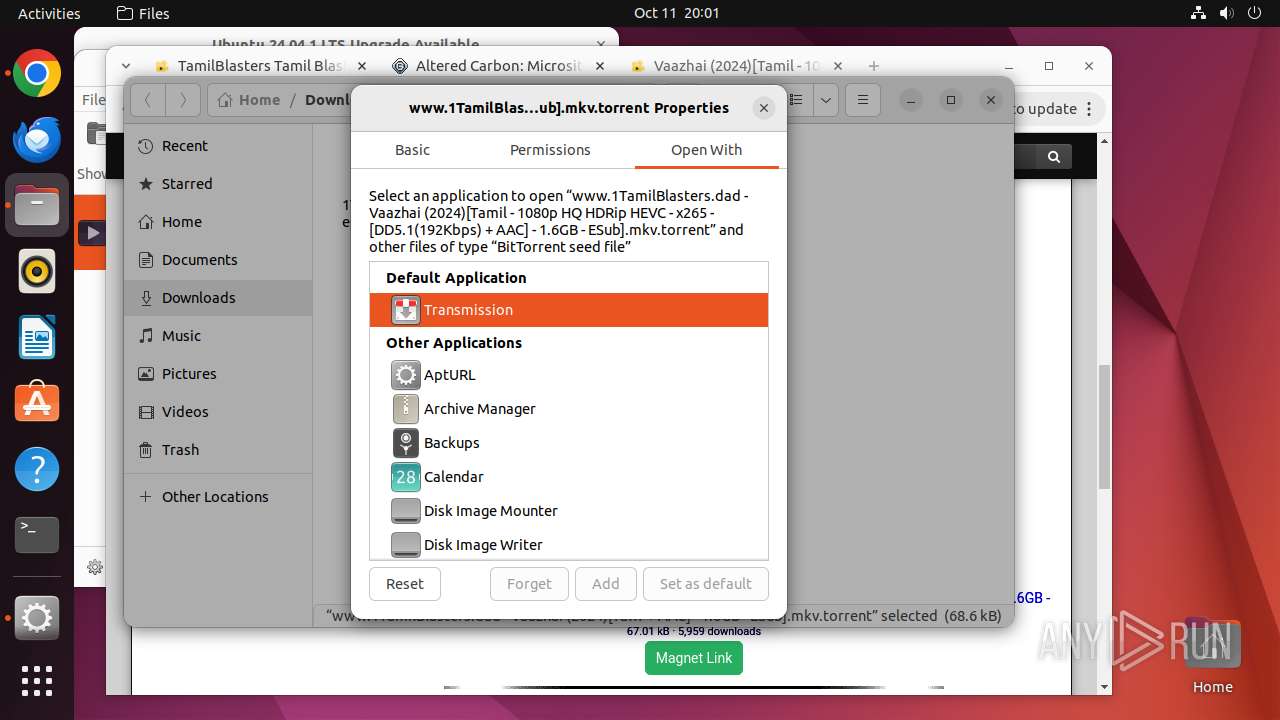This screenshot has width=1280, height=720.
Task: Close the torrent Properties dialog
Action: (764, 108)
